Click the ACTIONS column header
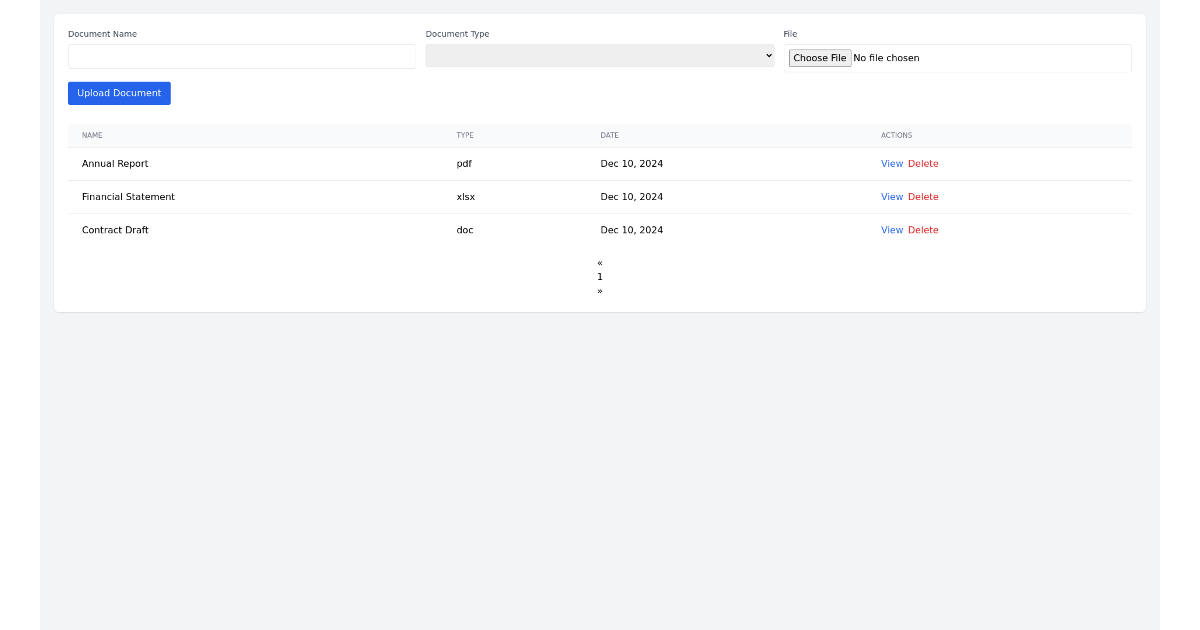Screen dimensions: 1200x630 click(x=896, y=135)
